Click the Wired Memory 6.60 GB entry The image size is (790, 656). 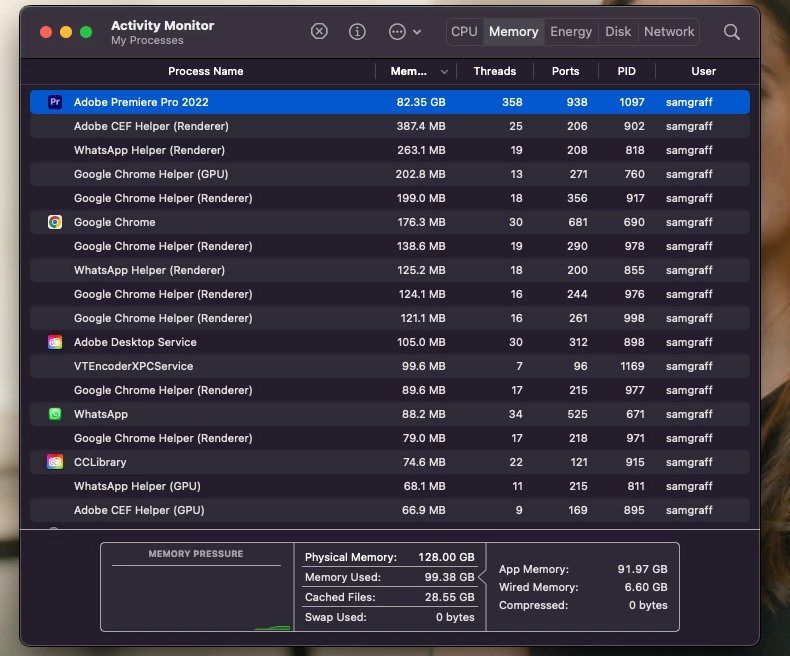583,587
